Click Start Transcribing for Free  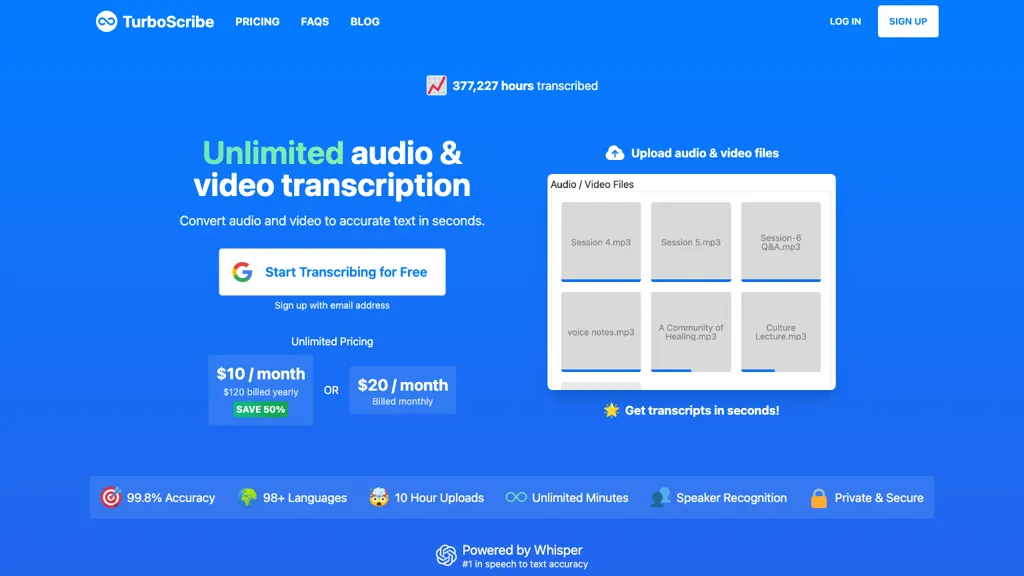(x=332, y=271)
